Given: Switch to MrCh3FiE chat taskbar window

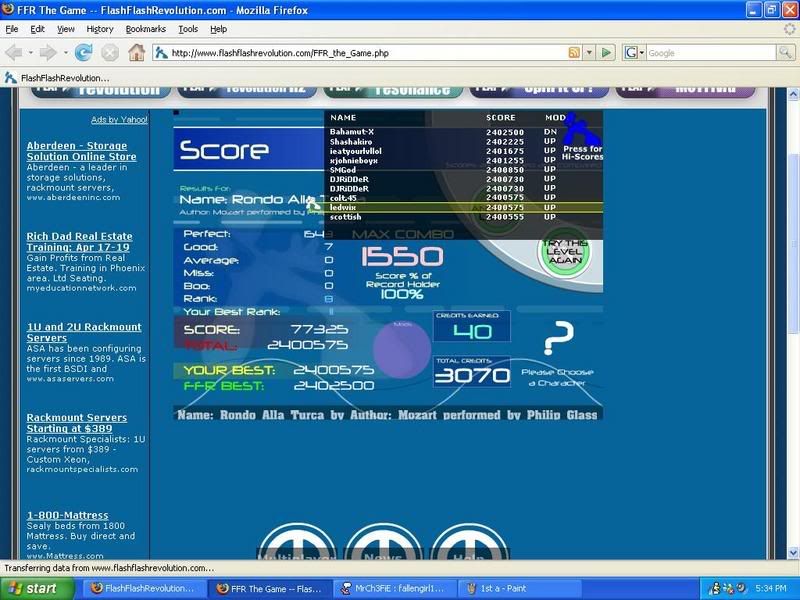Looking at the screenshot, I should (396, 588).
